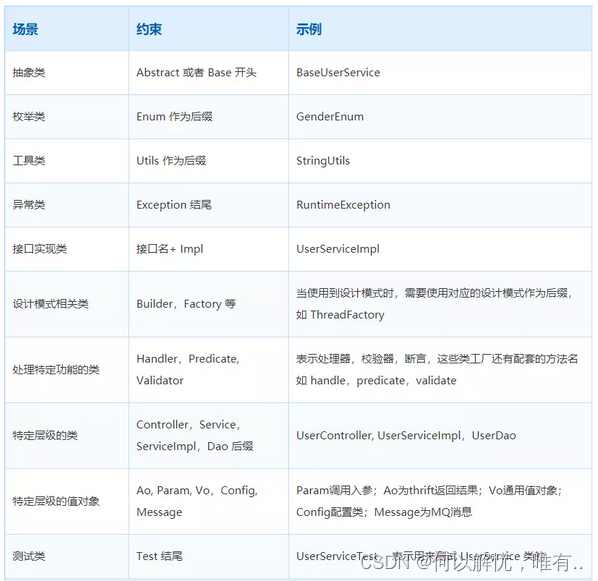
Task: Click the RuntimeException example text
Action: [343, 205]
